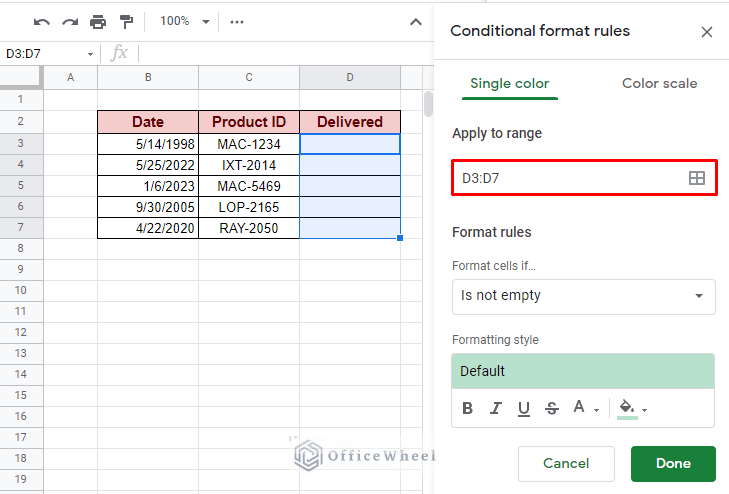This screenshot has width=729, height=494.
Task: Select row 1 header
Action: (21, 99)
